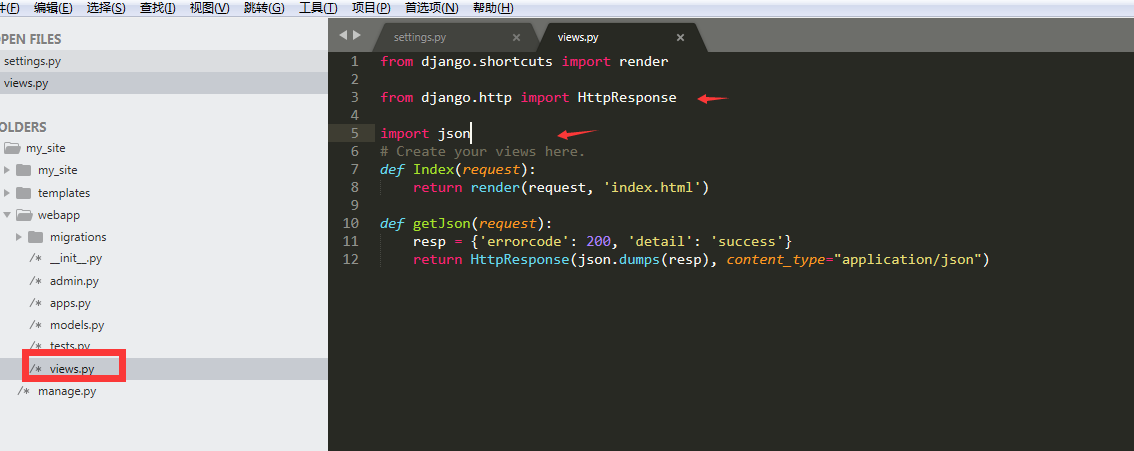Open views.py in folder tree
This screenshot has width=1134, height=451.
coord(72,369)
